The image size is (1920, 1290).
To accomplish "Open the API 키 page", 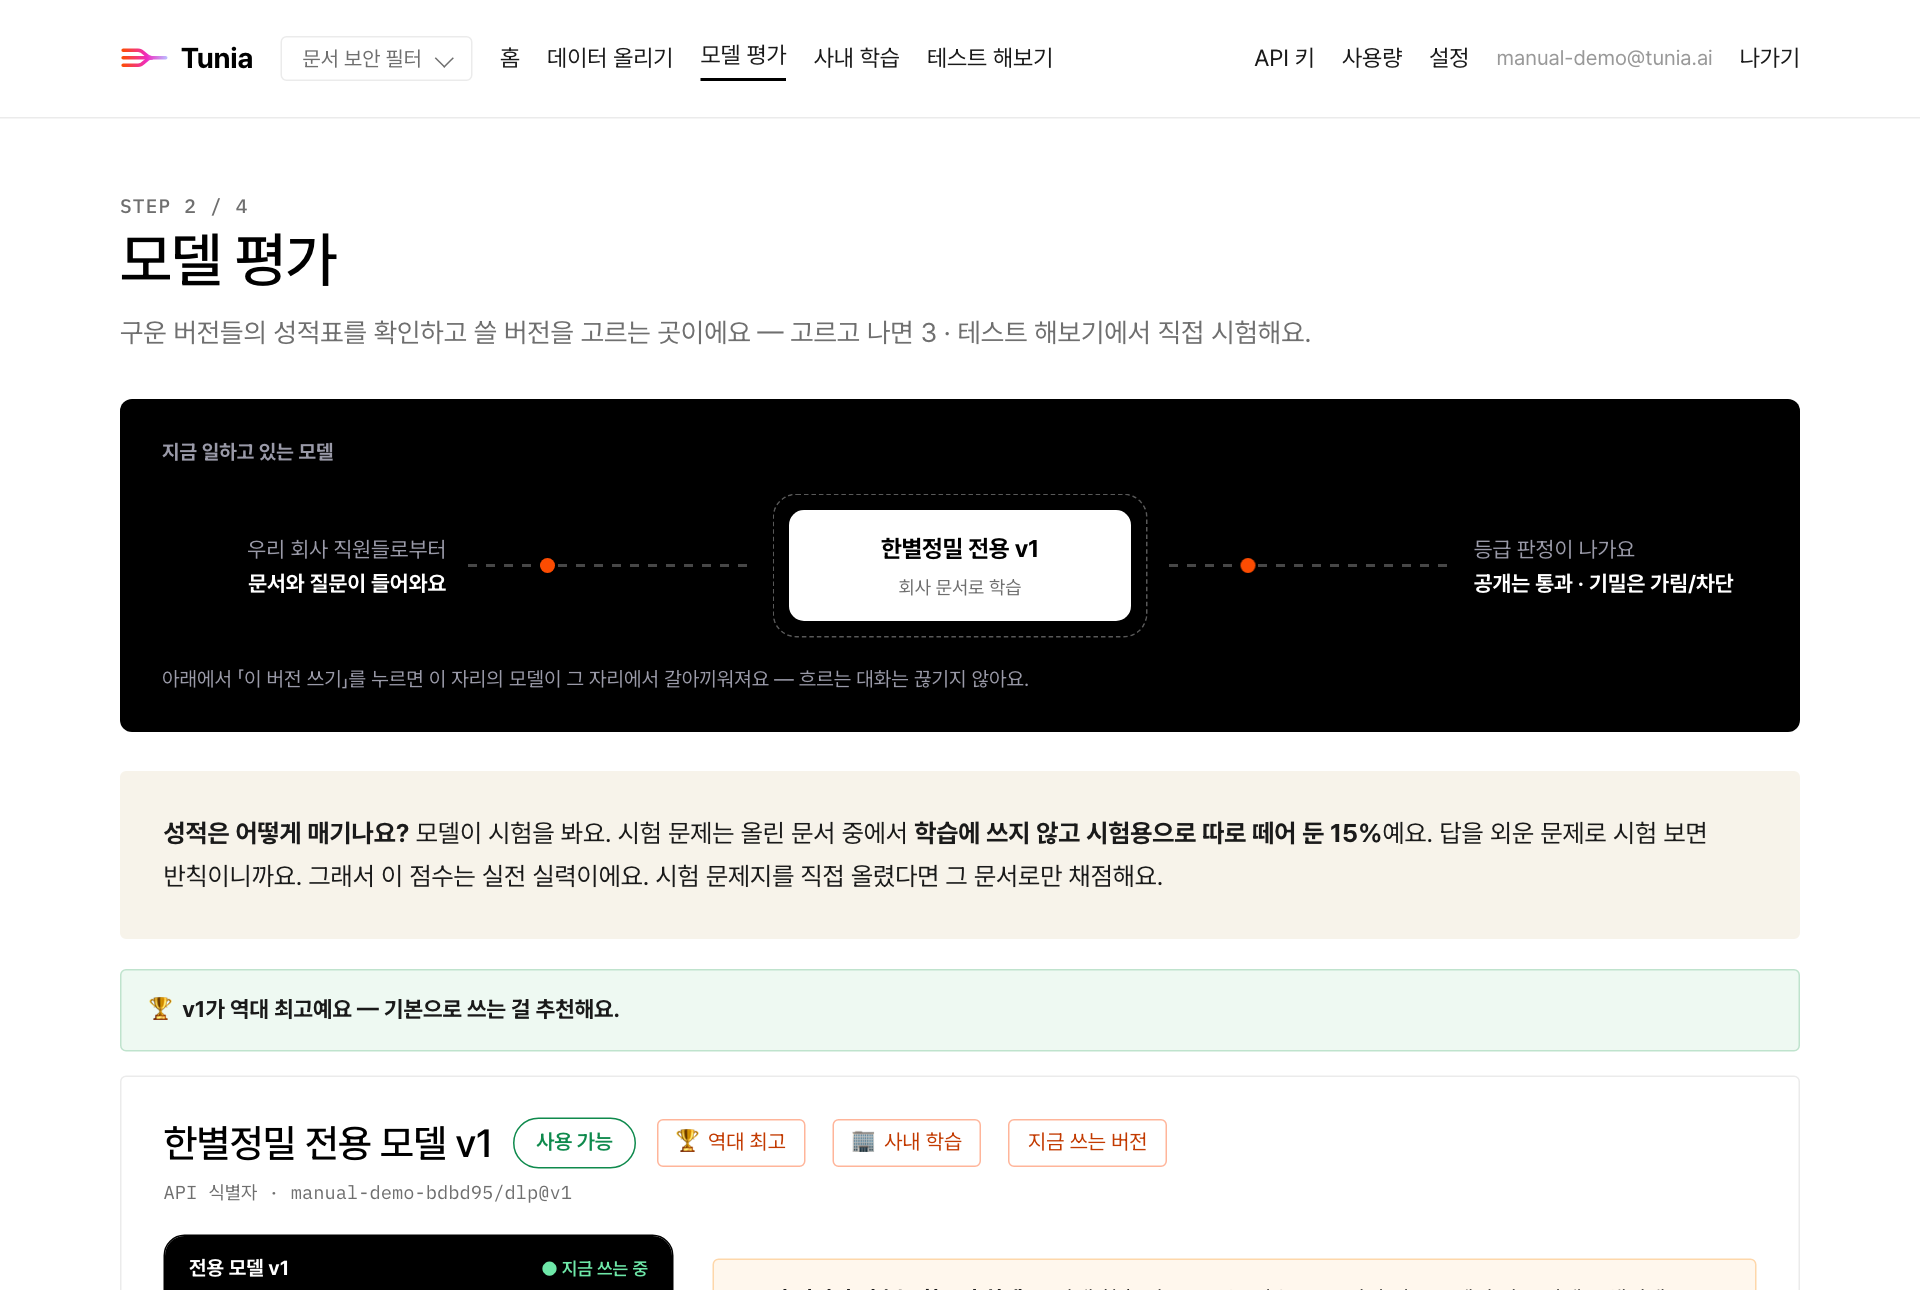I will (1284, 58).
